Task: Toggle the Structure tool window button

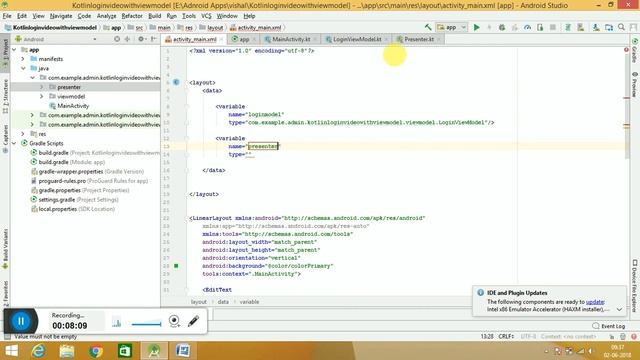Action: tap(5, 97)
